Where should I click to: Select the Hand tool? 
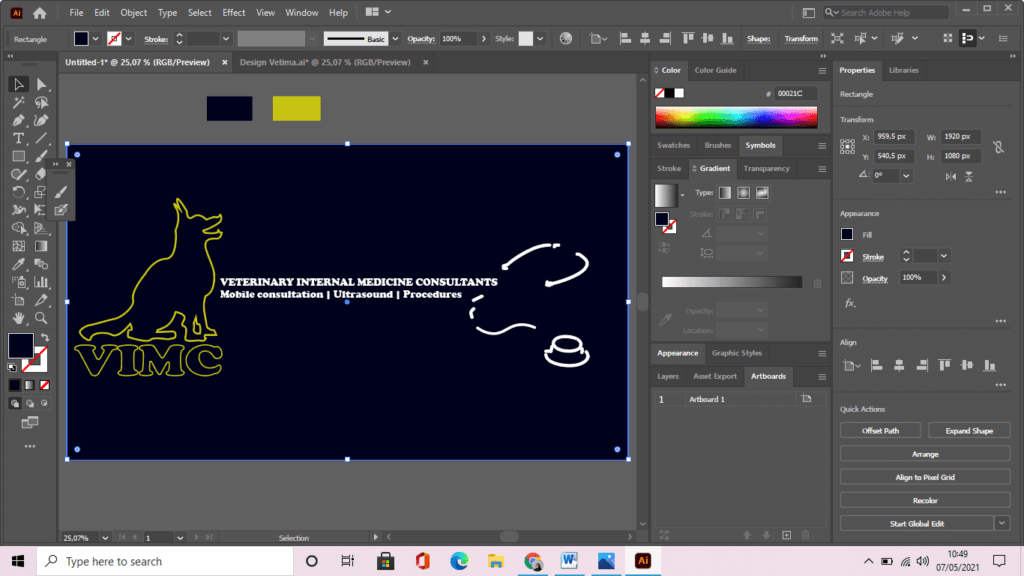click(x=18, y=318)
